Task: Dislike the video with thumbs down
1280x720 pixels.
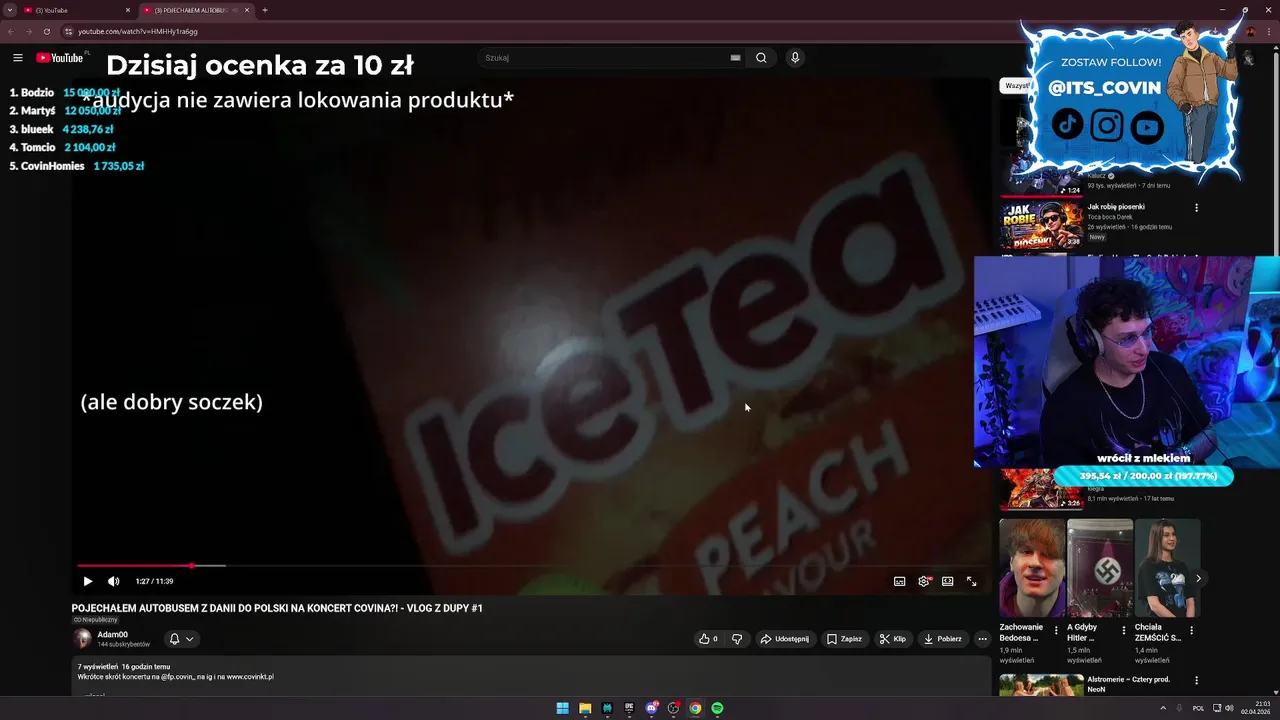Action: tap(737, 639)
